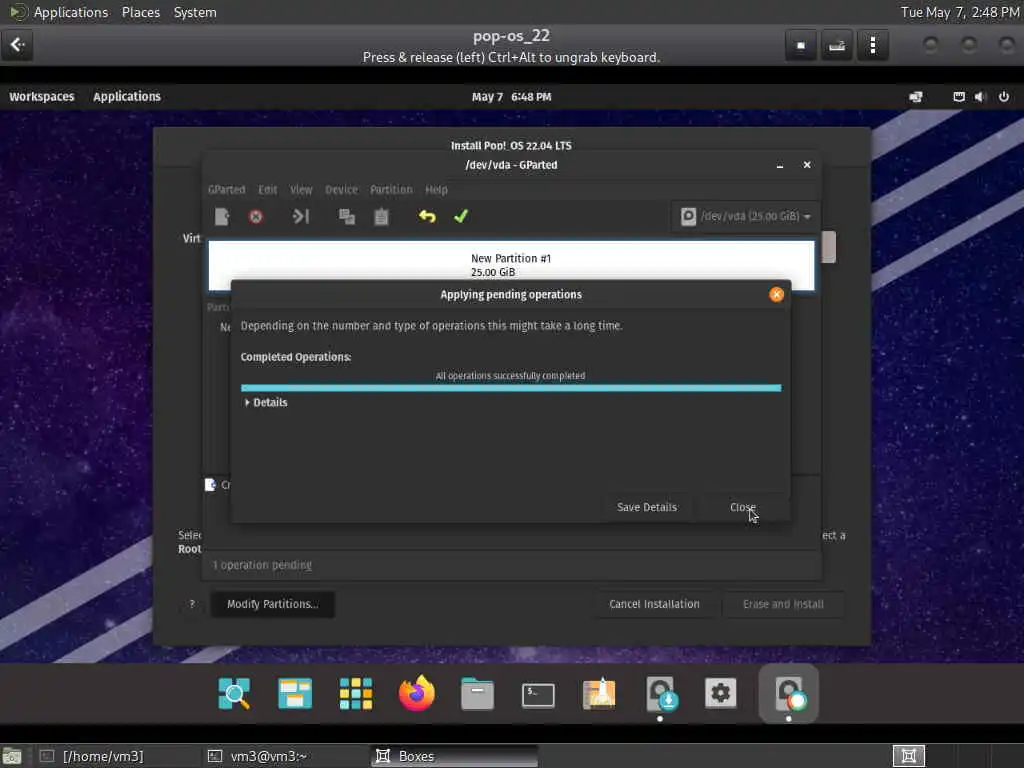Open the Device menu in GParted
The image size is (1024, 768).
(342, 189)
